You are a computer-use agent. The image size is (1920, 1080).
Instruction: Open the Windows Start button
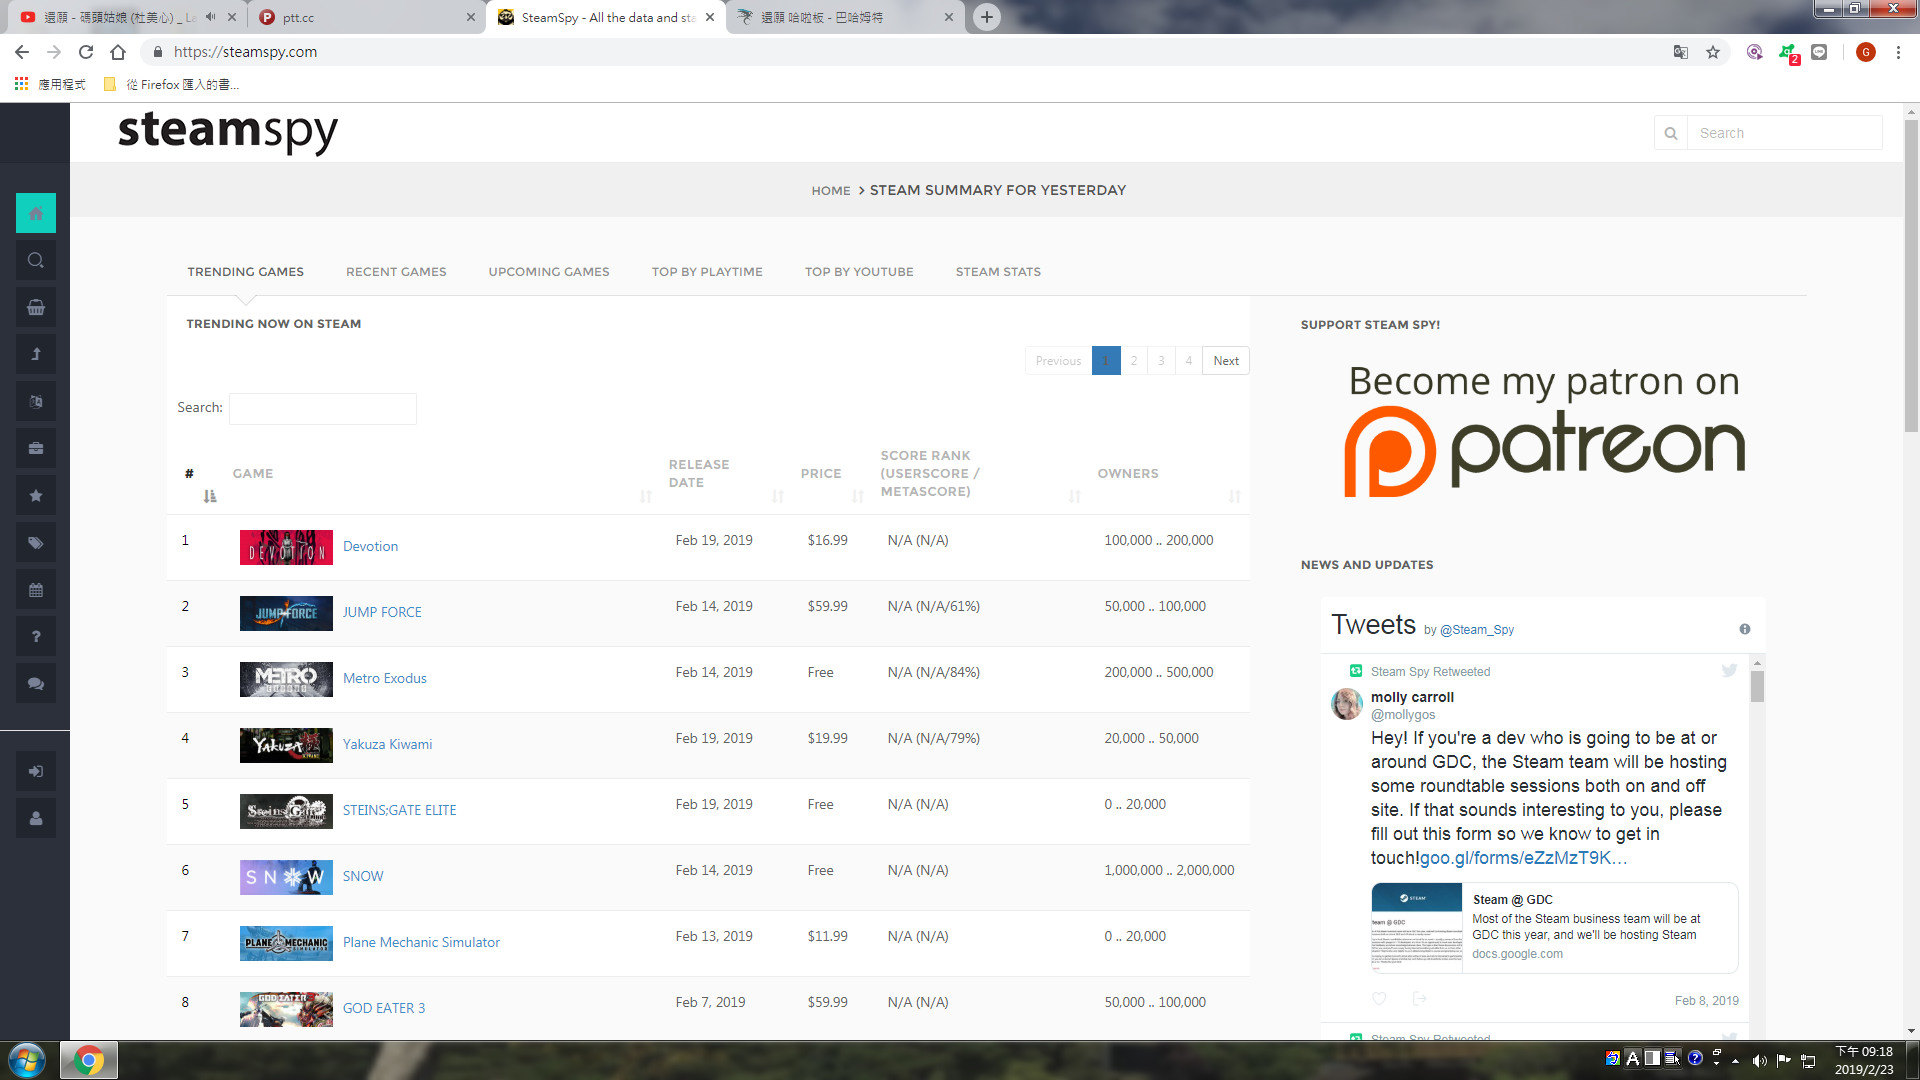27,1060
